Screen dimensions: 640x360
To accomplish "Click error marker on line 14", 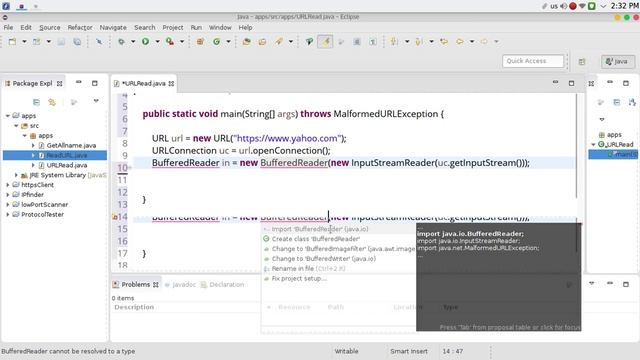I will [x=115, y=217].
